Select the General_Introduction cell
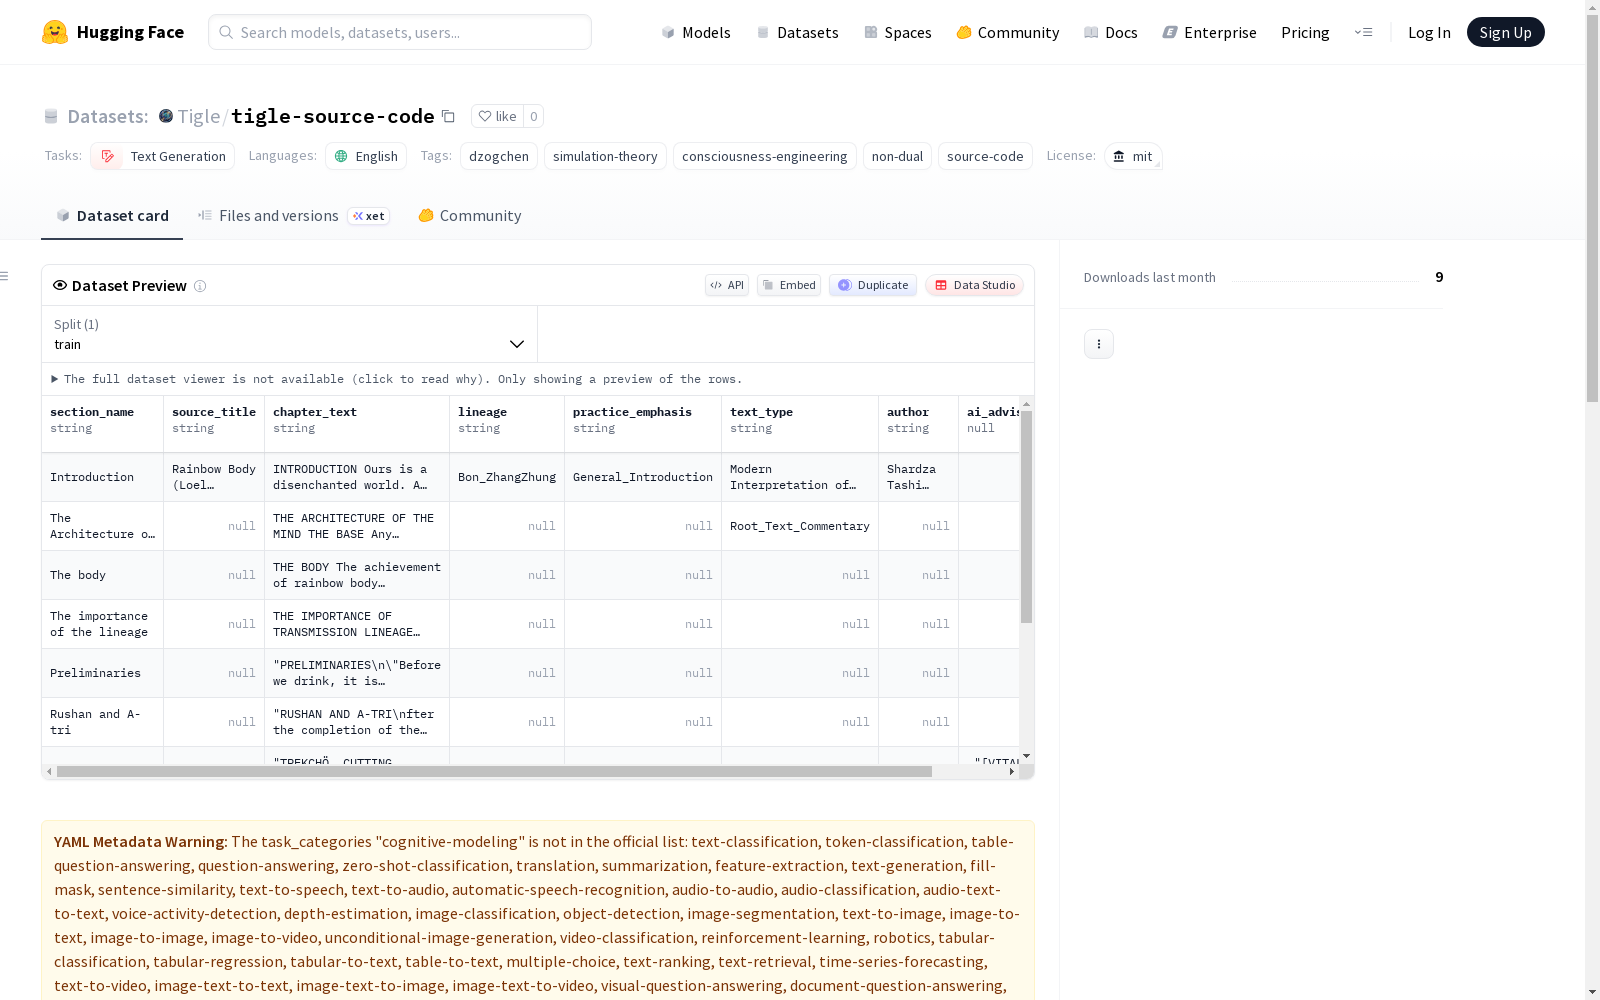This screenshot has width=1600, height=1000. [x=643, y=477]
